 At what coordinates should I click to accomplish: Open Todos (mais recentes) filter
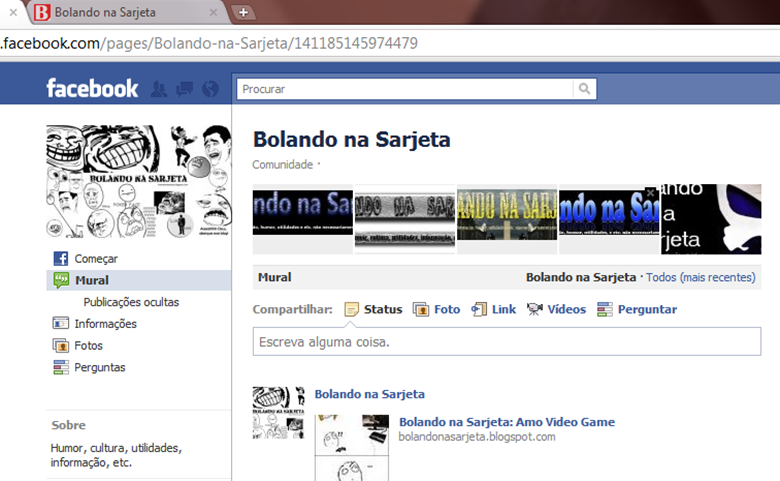click(x=700, y=277)
